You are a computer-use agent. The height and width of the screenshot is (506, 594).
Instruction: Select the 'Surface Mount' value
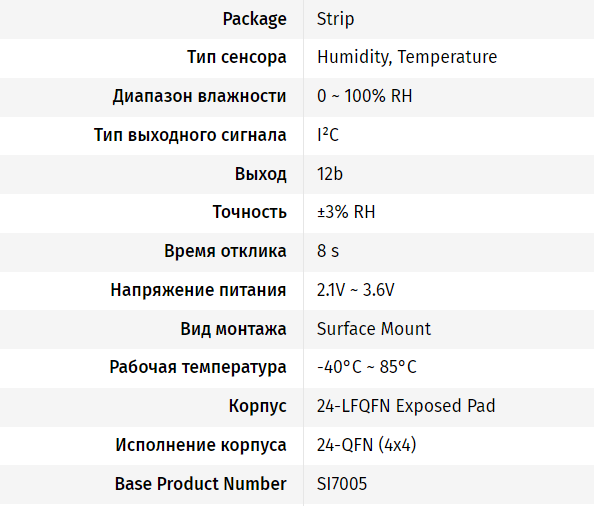coord(374,329)
